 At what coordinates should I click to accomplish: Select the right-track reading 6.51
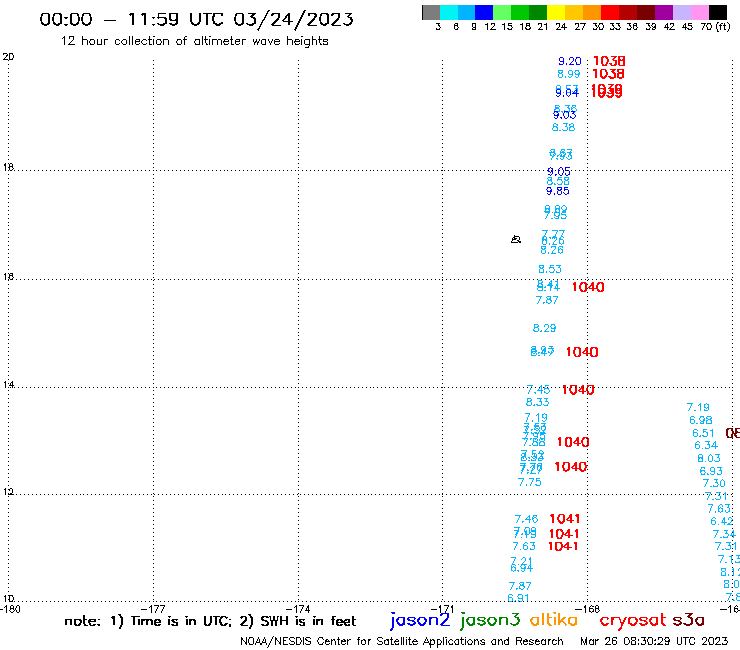(x=704, y=433)
